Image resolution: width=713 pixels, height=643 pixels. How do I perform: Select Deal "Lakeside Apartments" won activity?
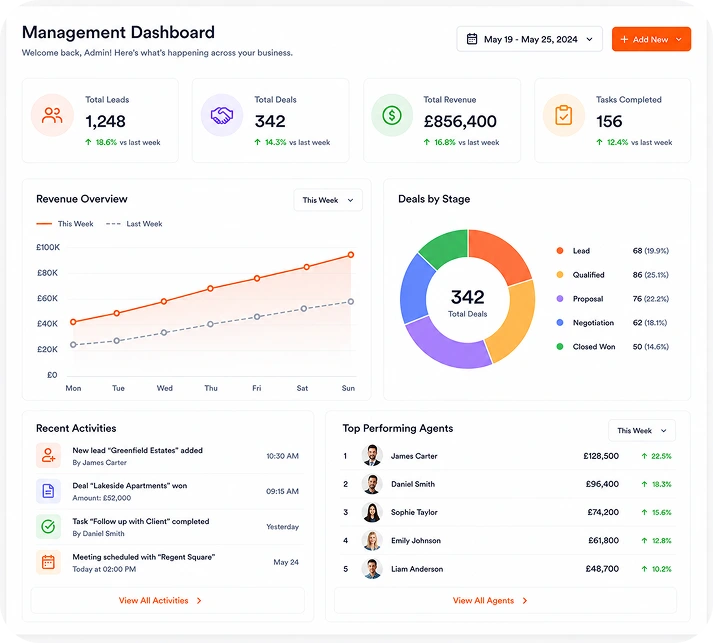(167, 491)
